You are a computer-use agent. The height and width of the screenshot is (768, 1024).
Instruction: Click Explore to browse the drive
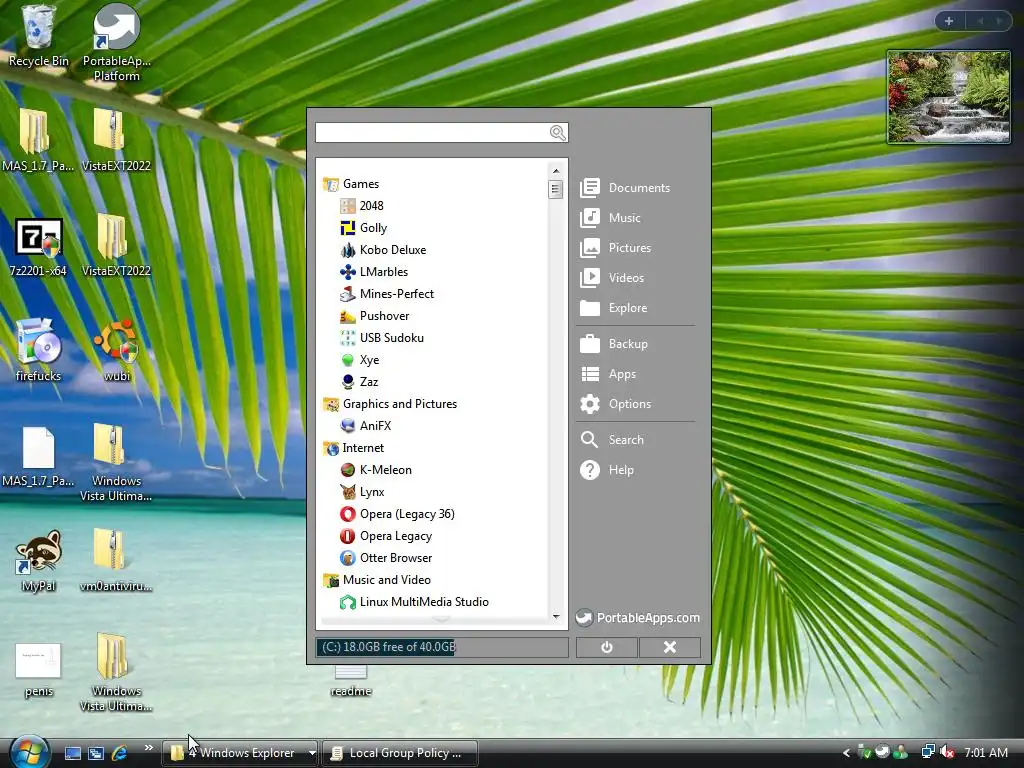[x=614, y=308]
